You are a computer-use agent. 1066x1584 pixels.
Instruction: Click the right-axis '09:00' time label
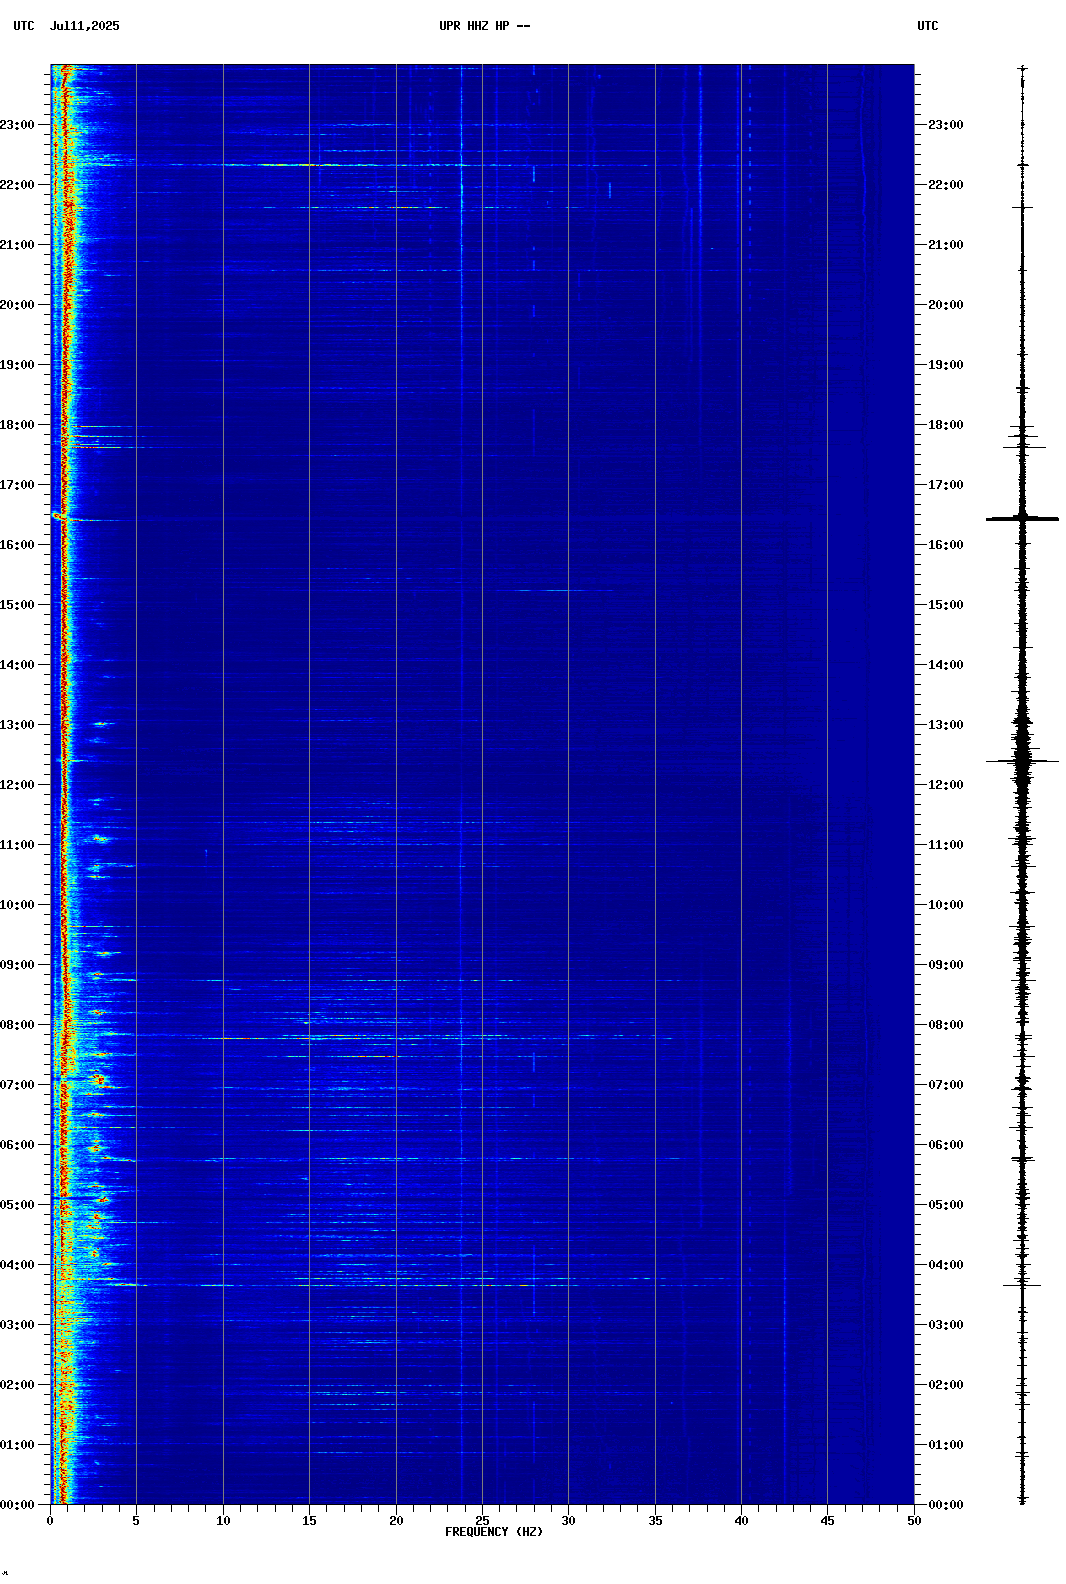pyautogui.click(x=946, y=965)
